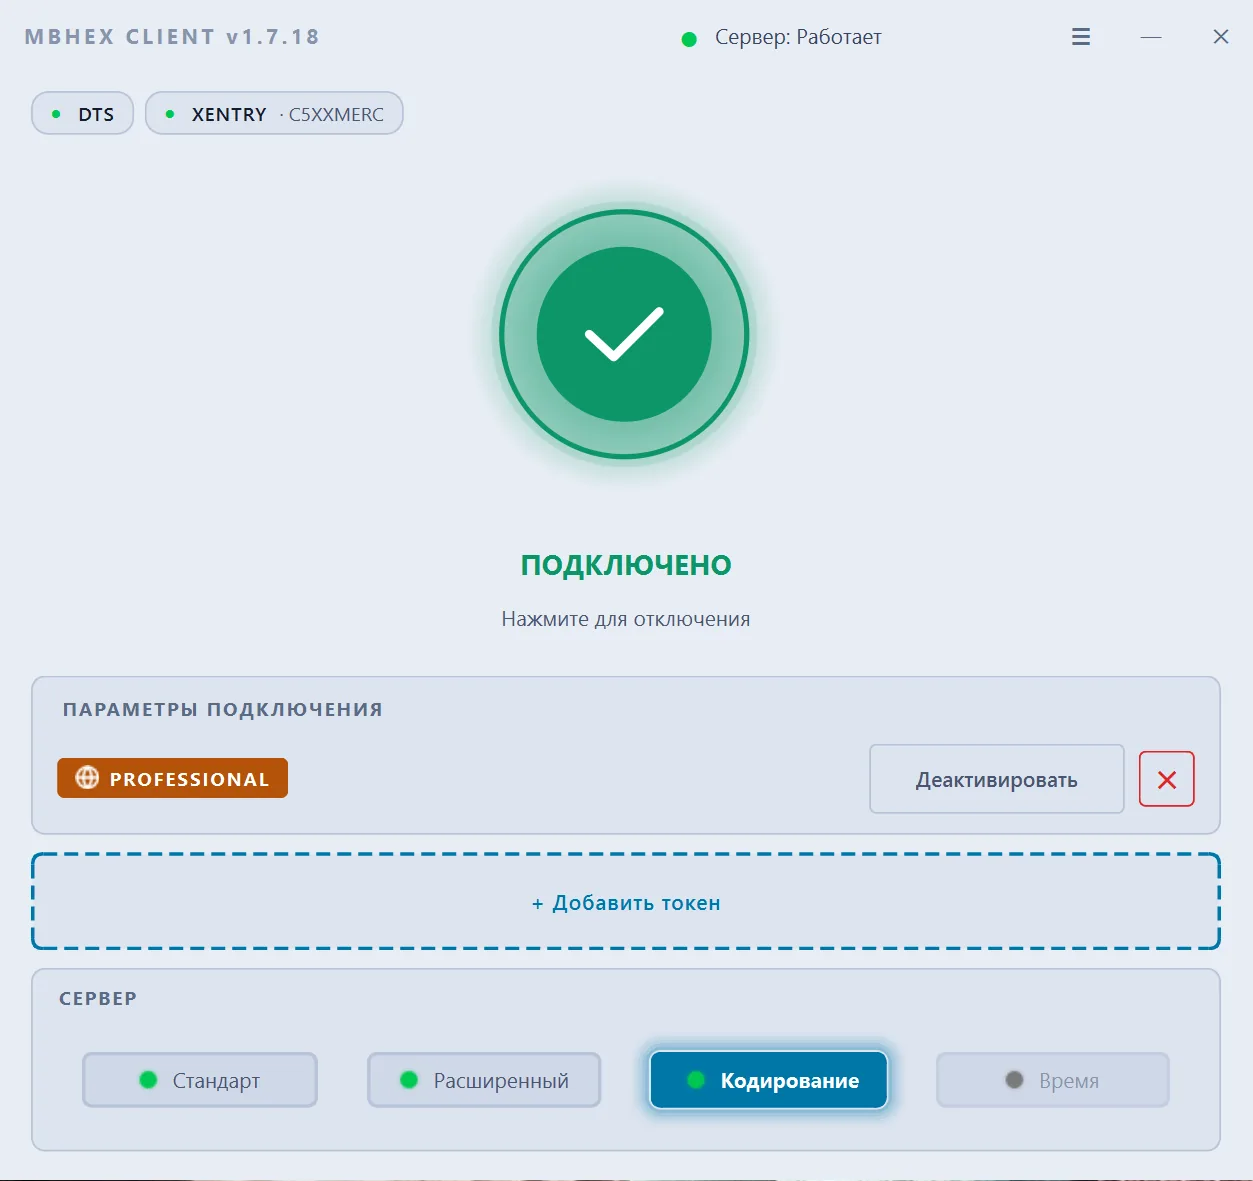Click the Сервер: Работает status indicator

coord(781,38)
